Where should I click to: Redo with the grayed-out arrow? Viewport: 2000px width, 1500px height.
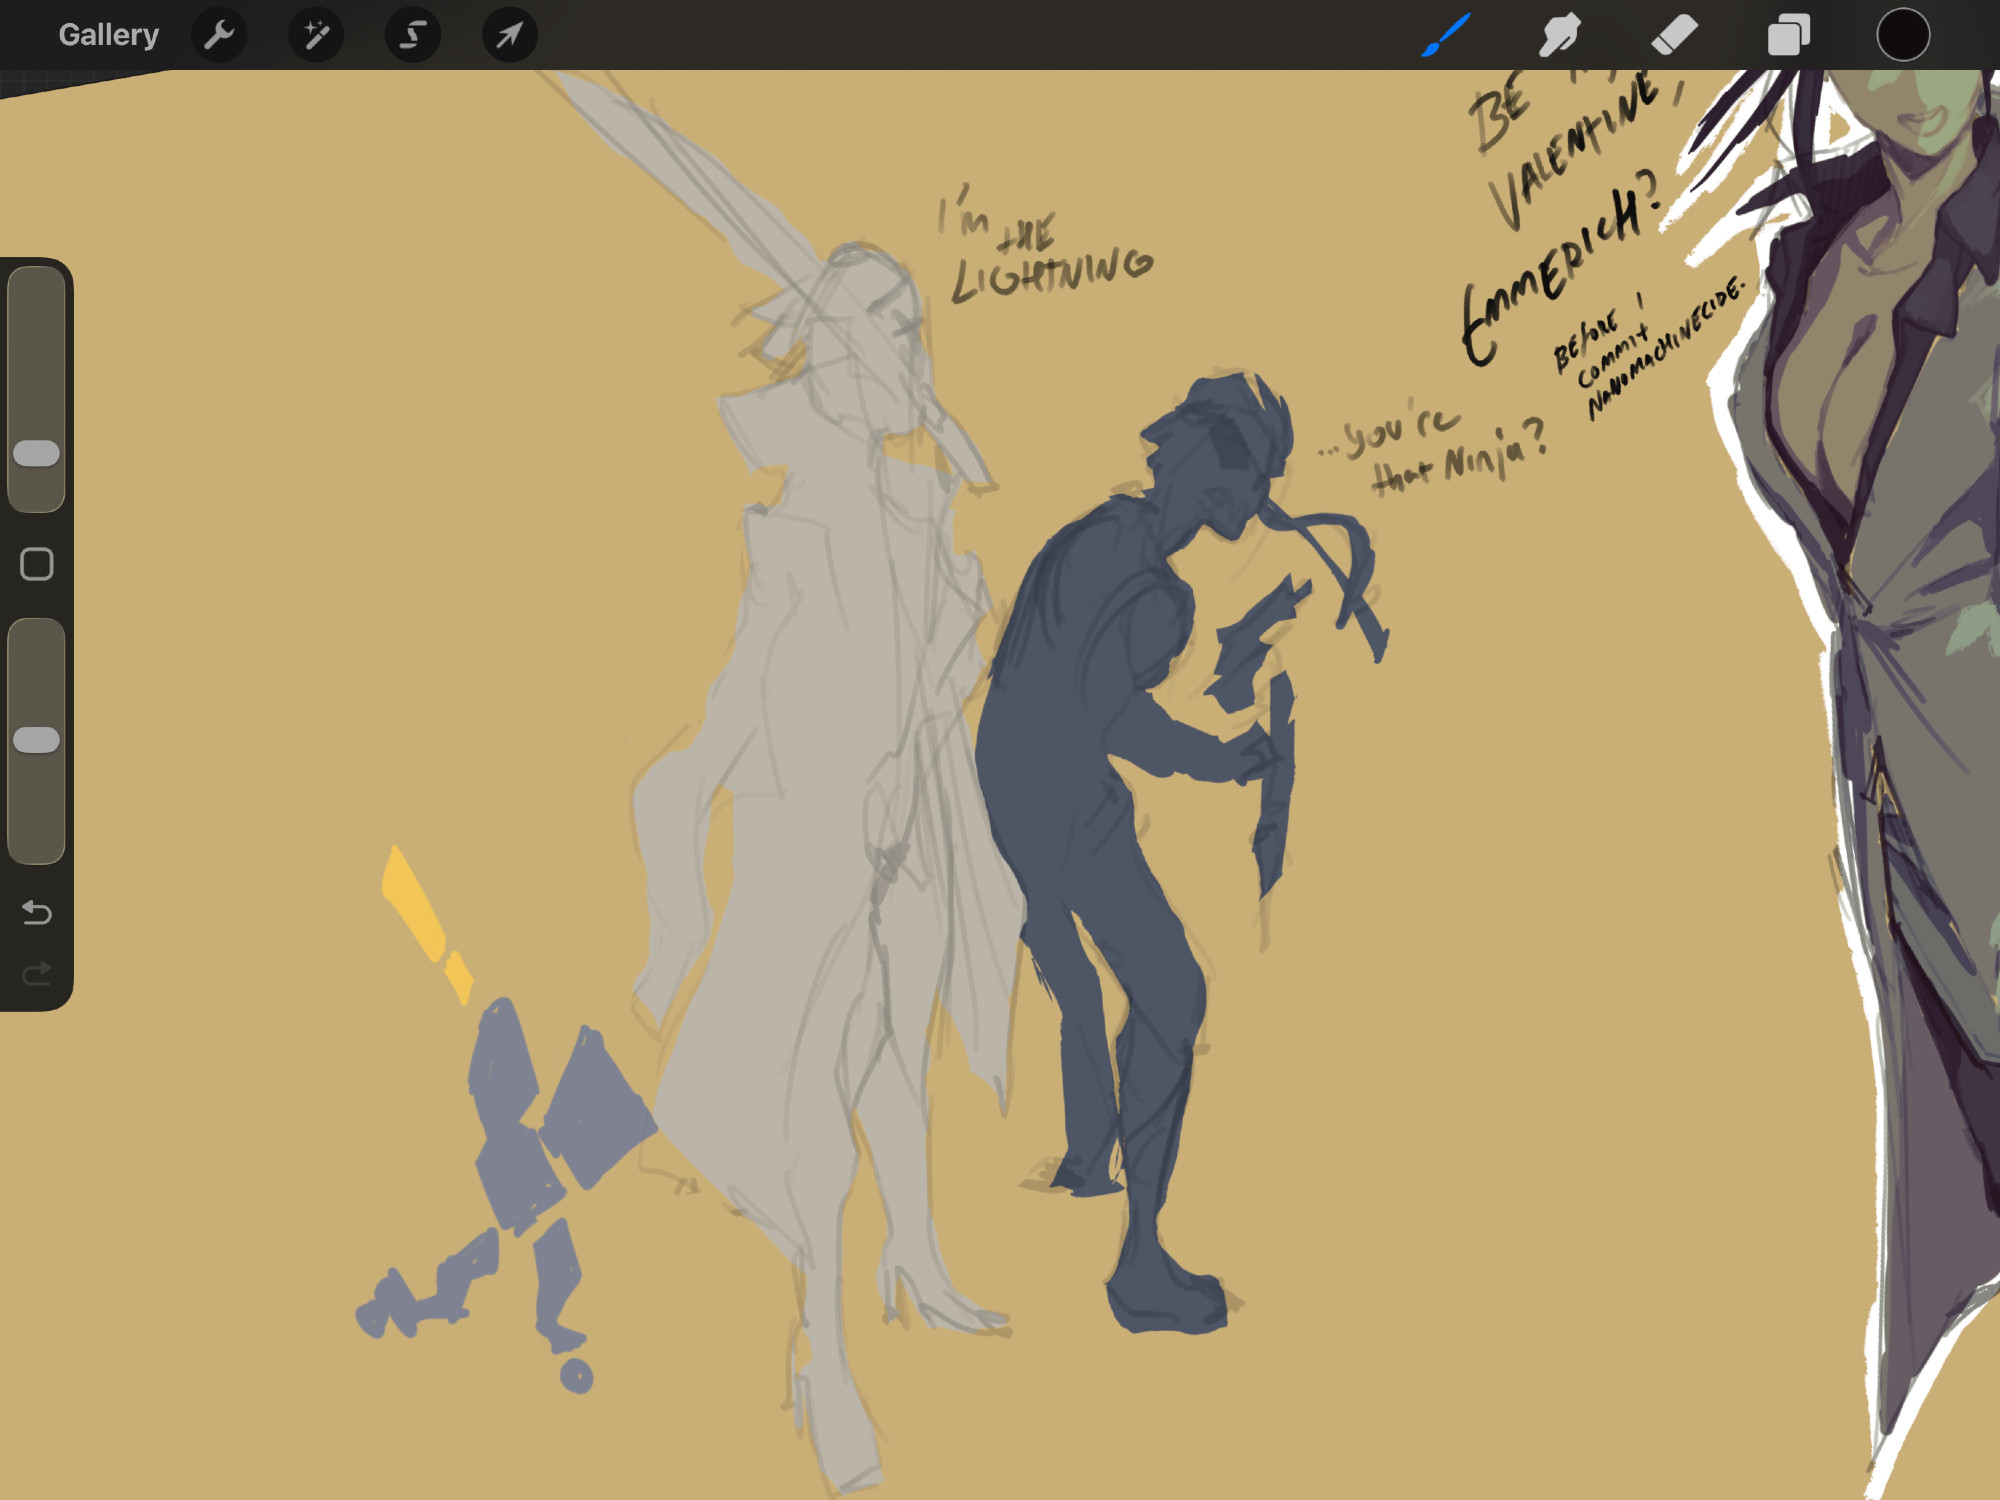pos(37,973)
